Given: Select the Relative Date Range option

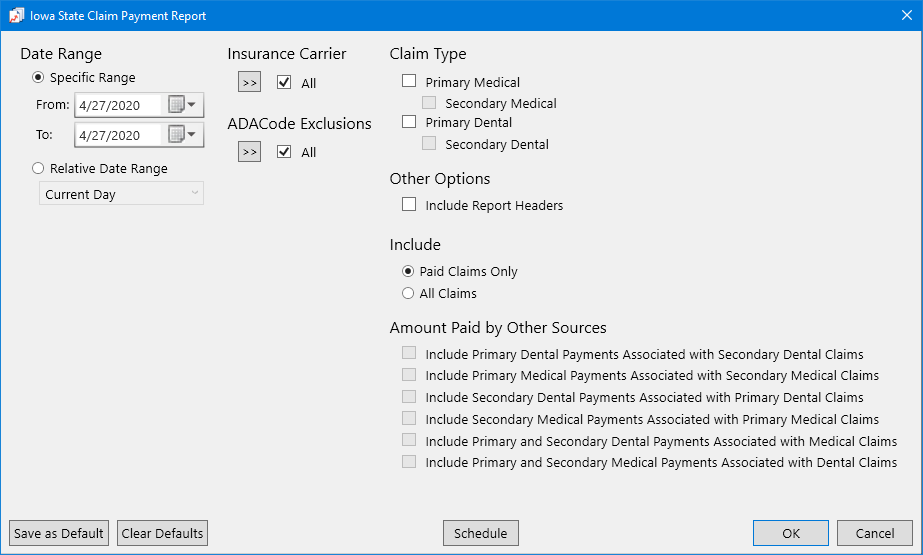Looking at the screenshot, I should pos(39,169).
